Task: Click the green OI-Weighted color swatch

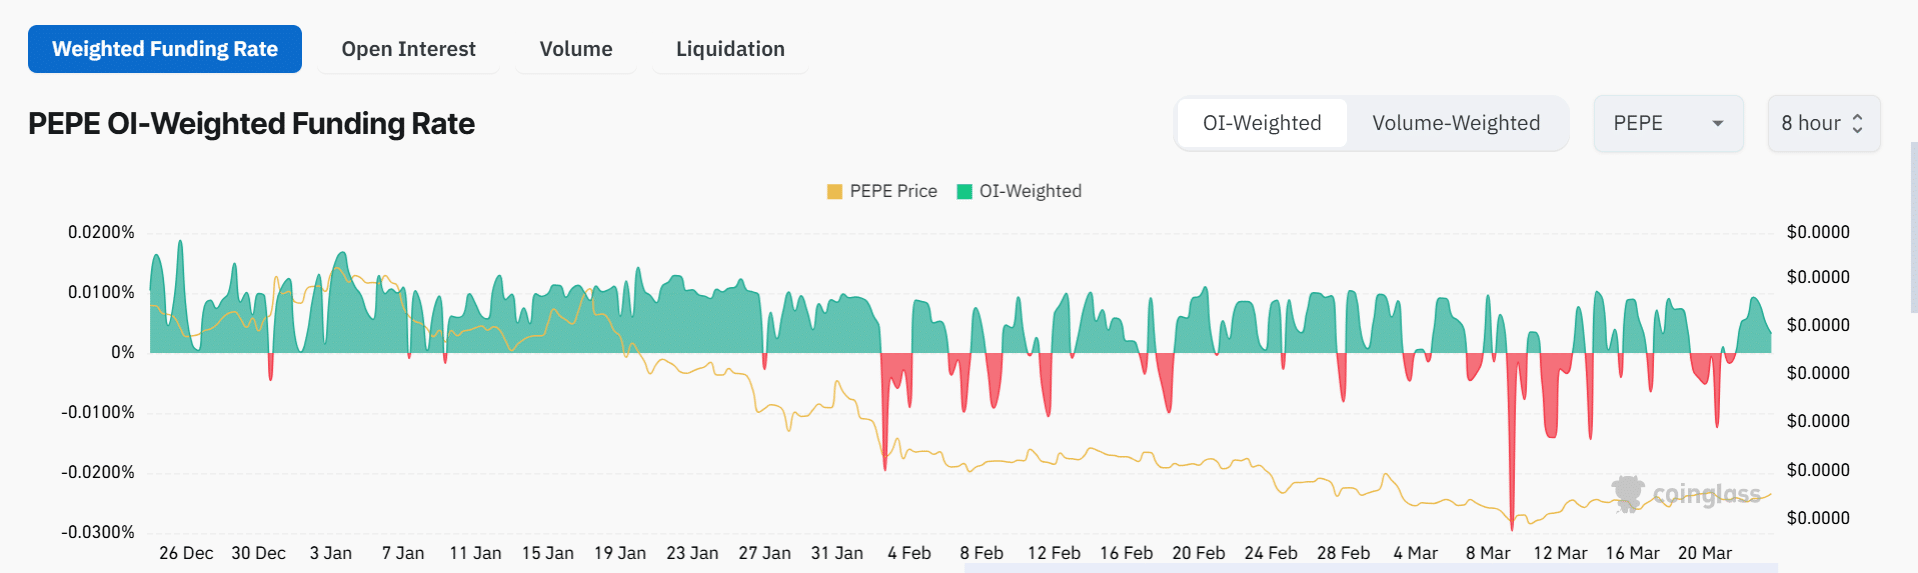Action: [x=965, y=192]
